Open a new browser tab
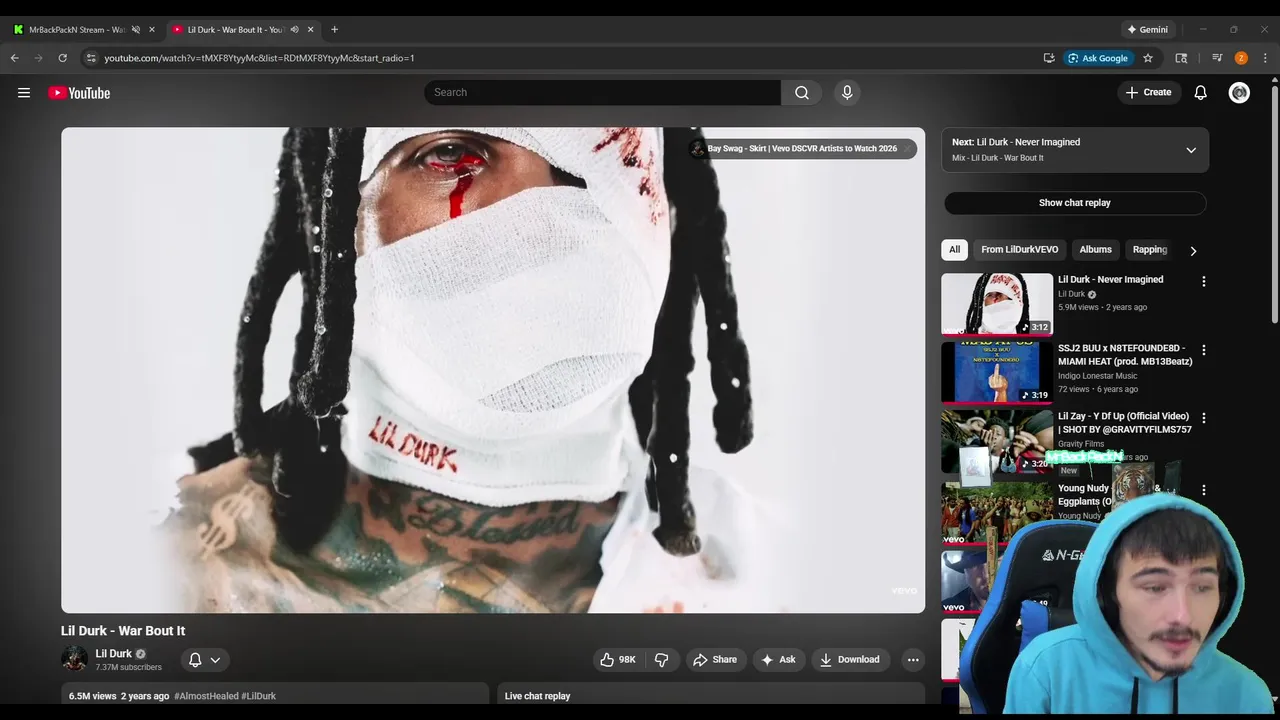The image size is (1280, 720). tap(334, 30)
